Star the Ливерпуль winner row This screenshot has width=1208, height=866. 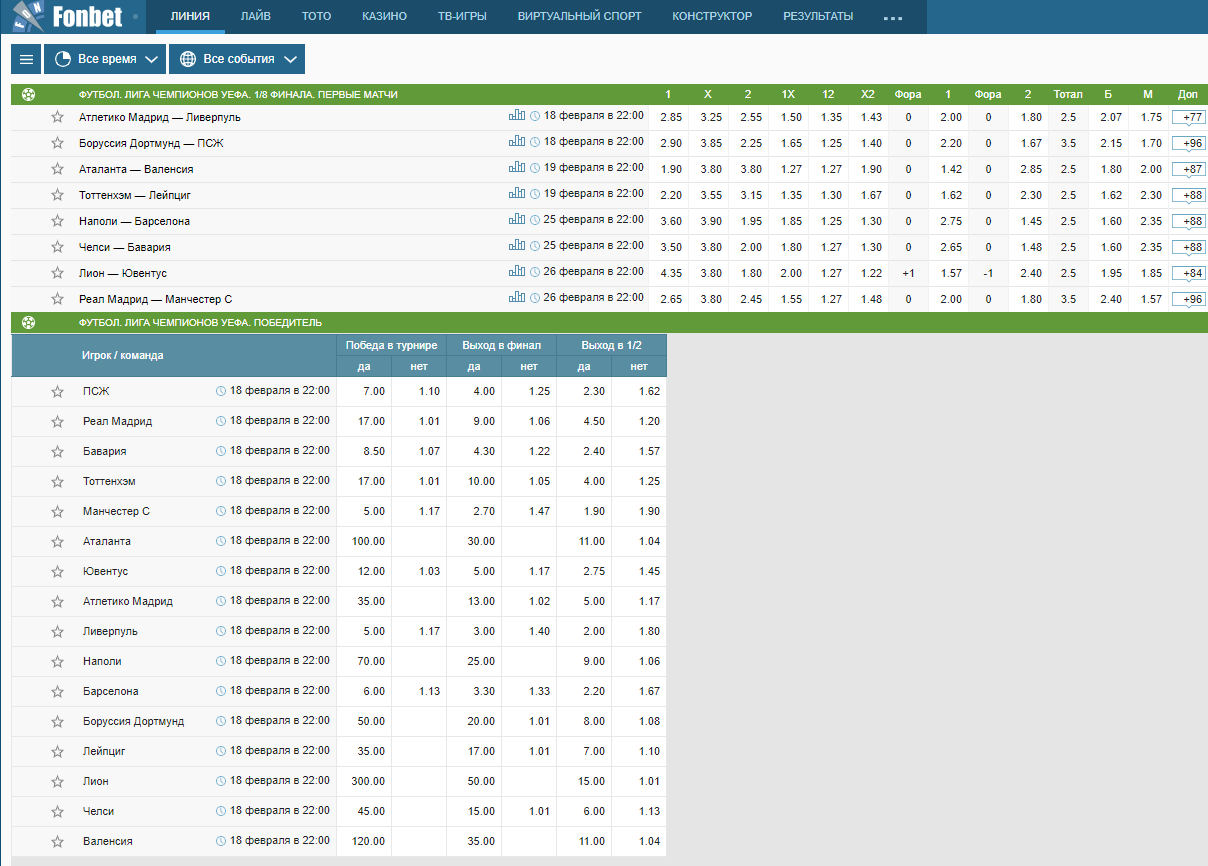click(57, 632)
